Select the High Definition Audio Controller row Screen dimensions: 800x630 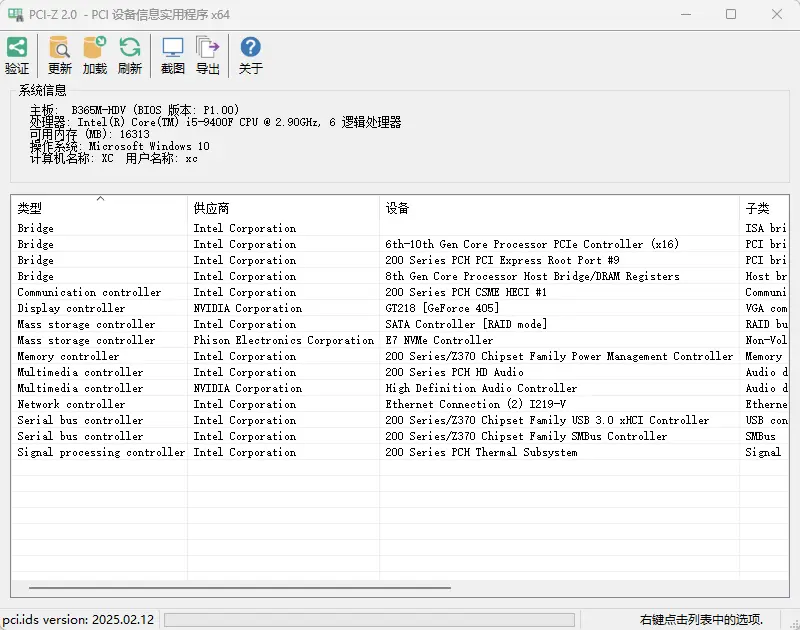[400, 388]
